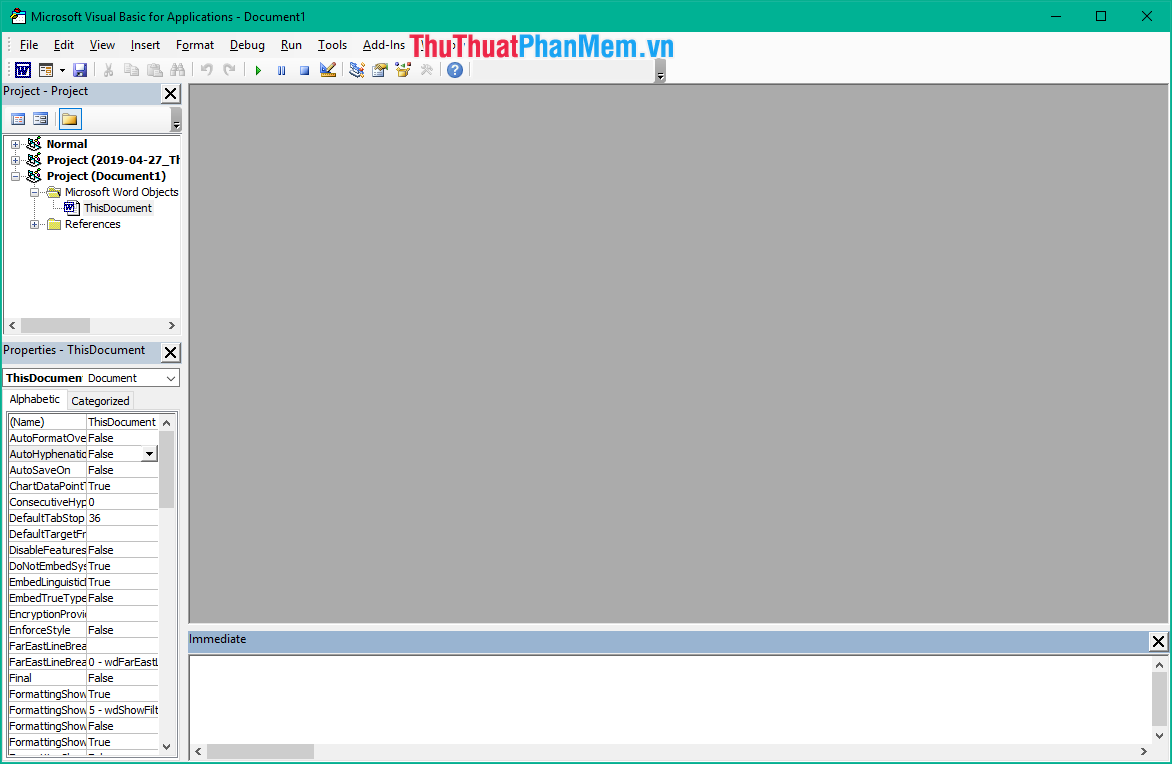Screen dimensions: 1172x764
Task: Click inside the Immediate window text area
Action: [670, 699]
